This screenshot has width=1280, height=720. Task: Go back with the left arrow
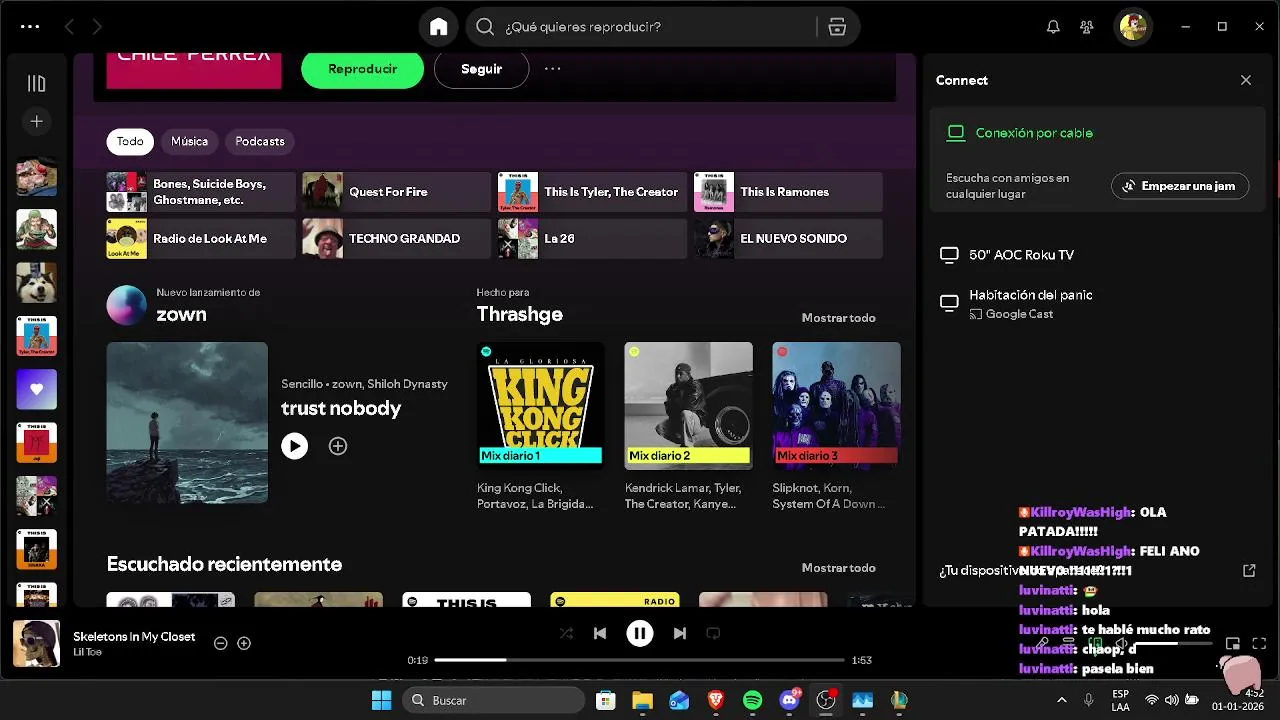69,27
